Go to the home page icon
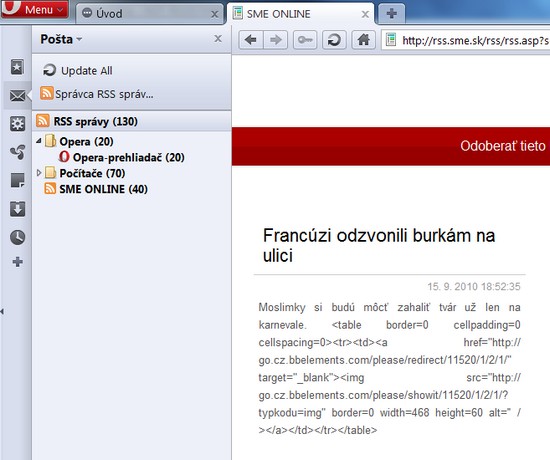Viewport: 550px width, 460px height. pos(363,40)
